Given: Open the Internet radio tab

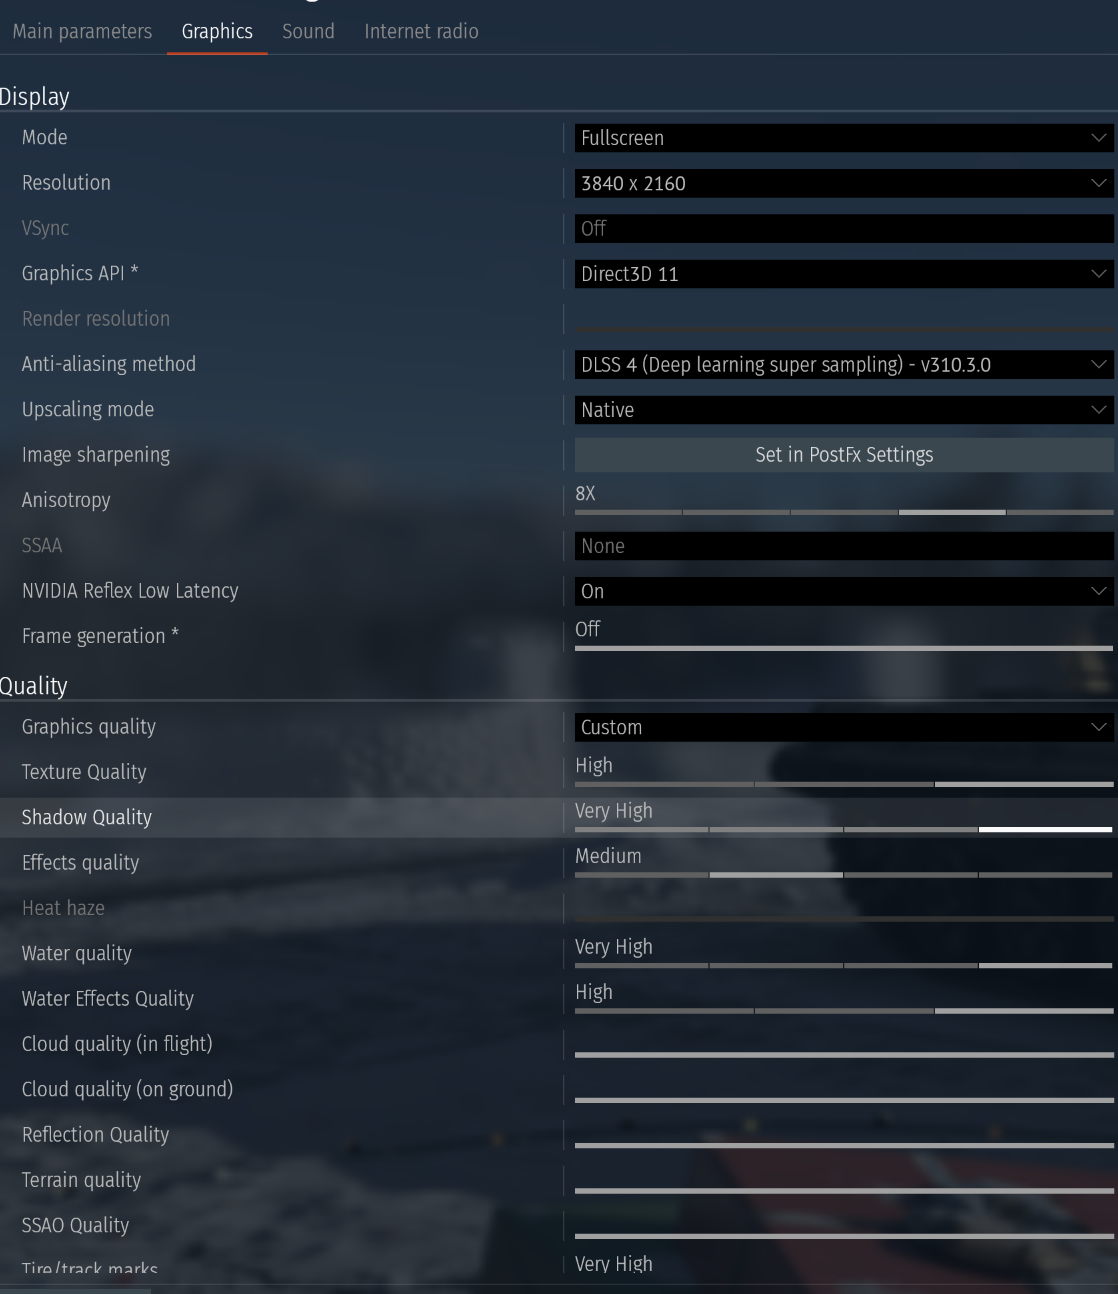Looking at the screenshot, I should [421, 31].
